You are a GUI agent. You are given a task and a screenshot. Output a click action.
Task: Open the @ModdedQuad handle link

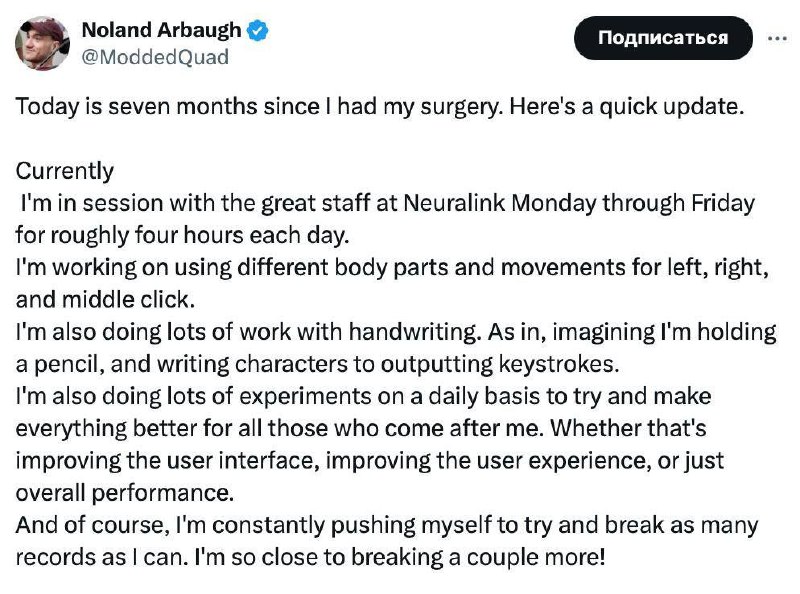(155, 57)
